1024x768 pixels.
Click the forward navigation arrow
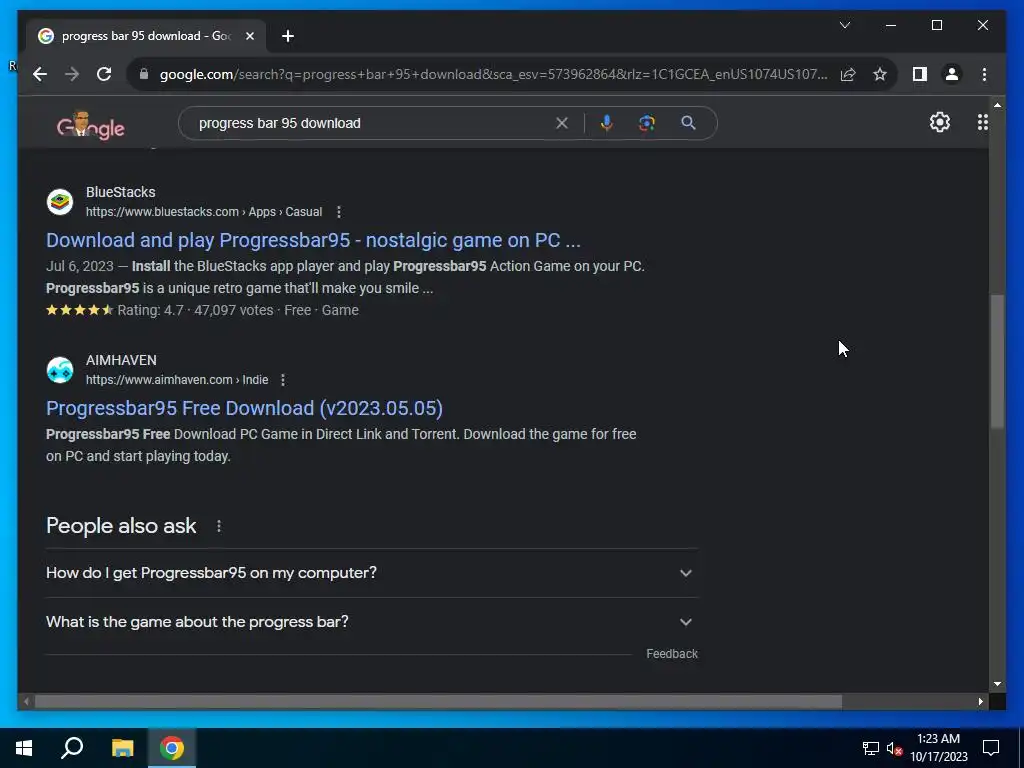[72, 74]
